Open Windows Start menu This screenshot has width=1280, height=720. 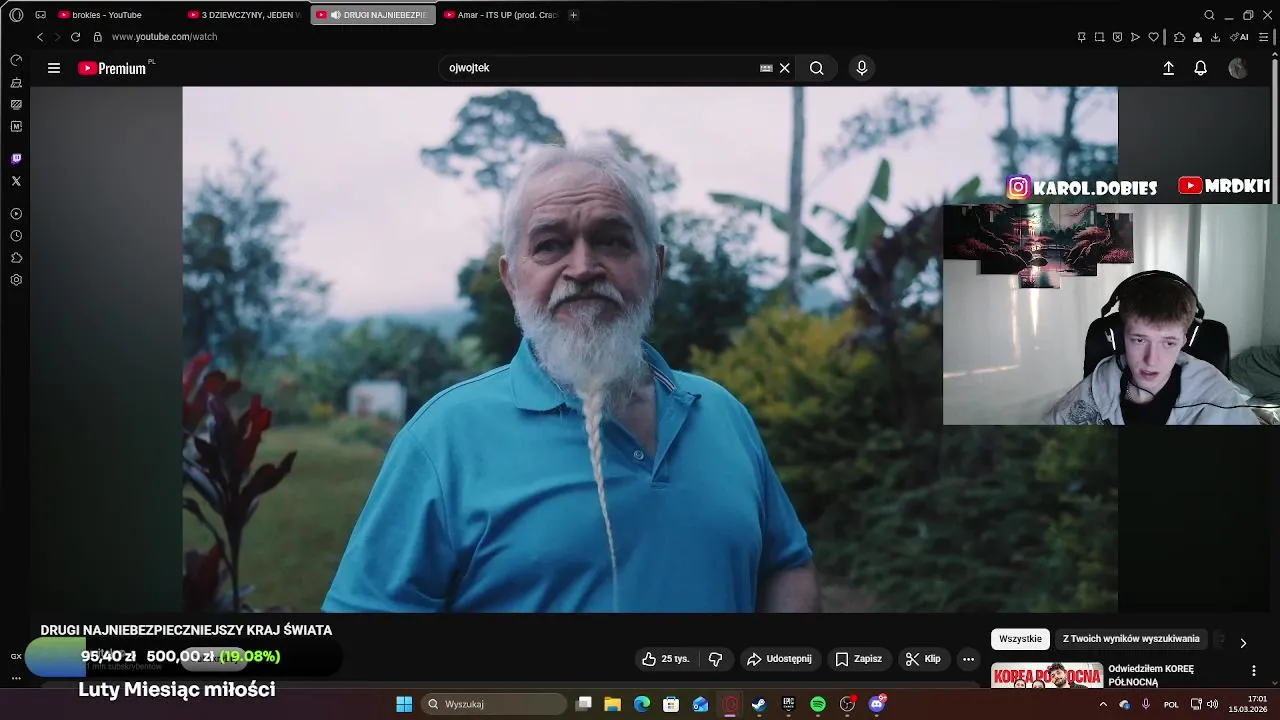coord(404,704)
